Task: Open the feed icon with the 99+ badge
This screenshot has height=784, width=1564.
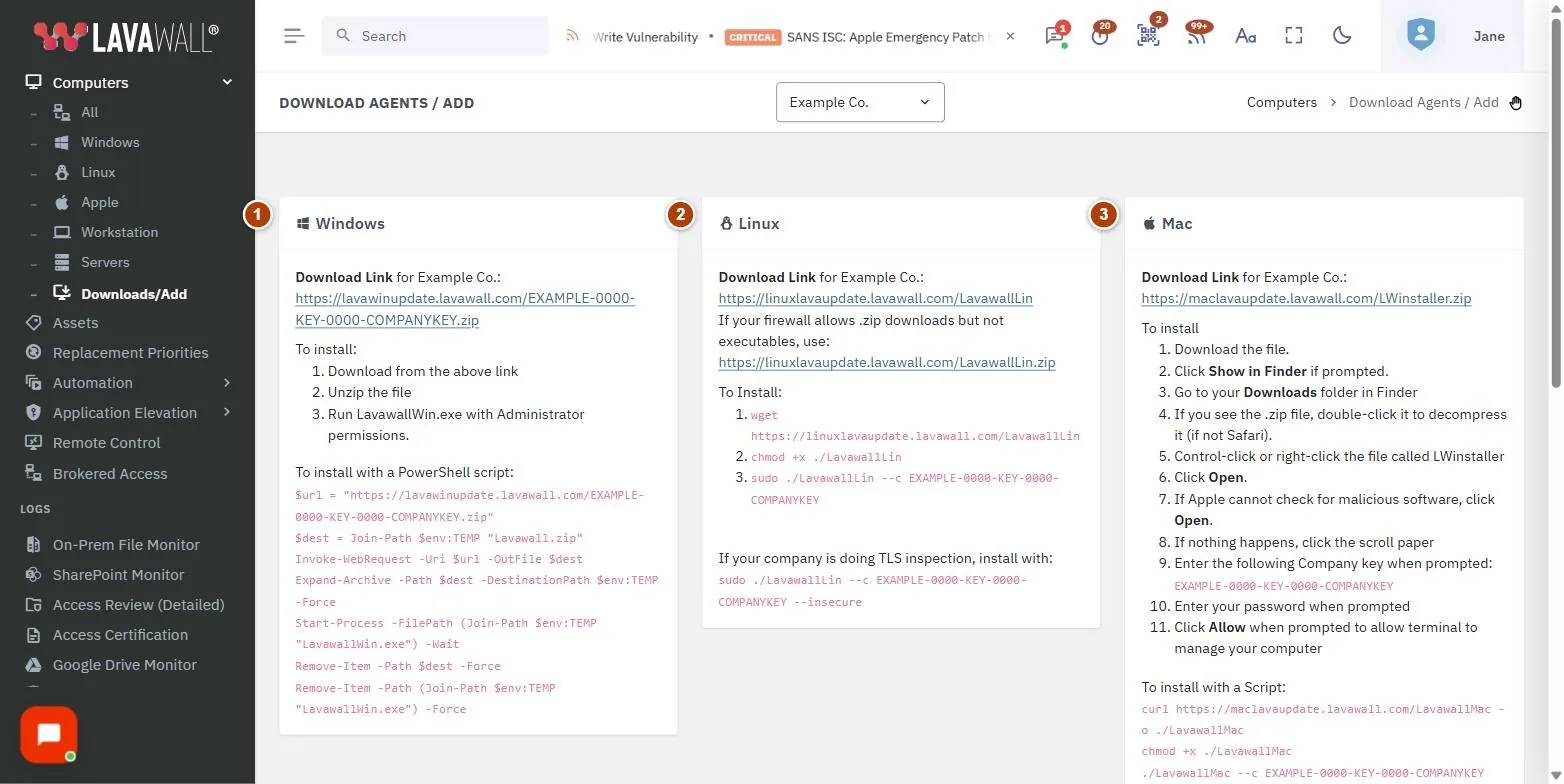Action: pos(1197,36)
